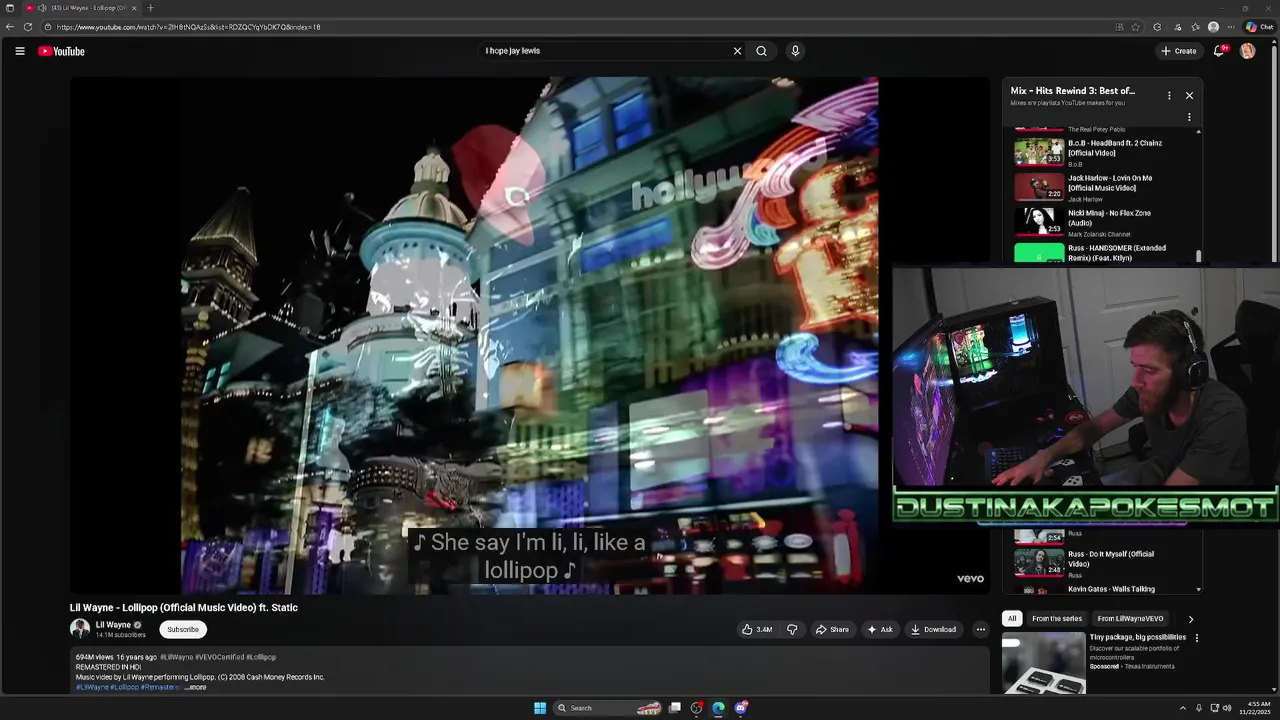Share the Lollipop video
Viewport: 1280px width, 720px height.
[832, 629]
